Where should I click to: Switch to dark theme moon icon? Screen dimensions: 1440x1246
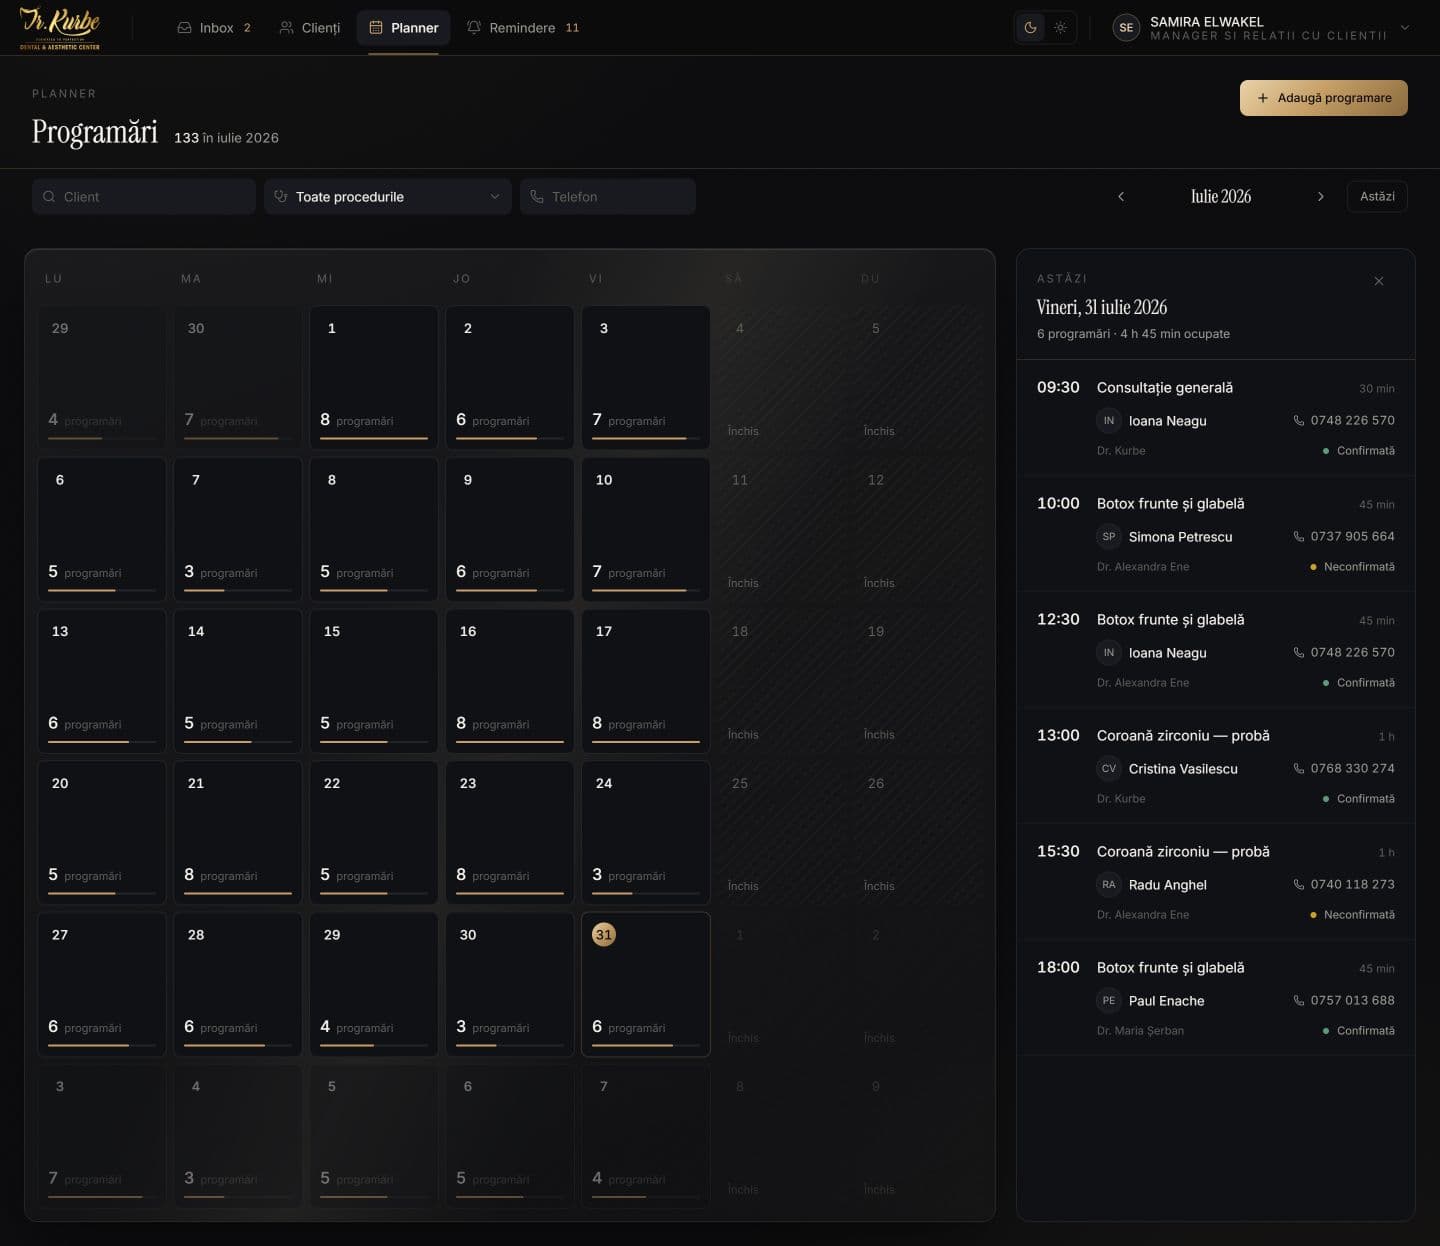(x=1030, y=28)
